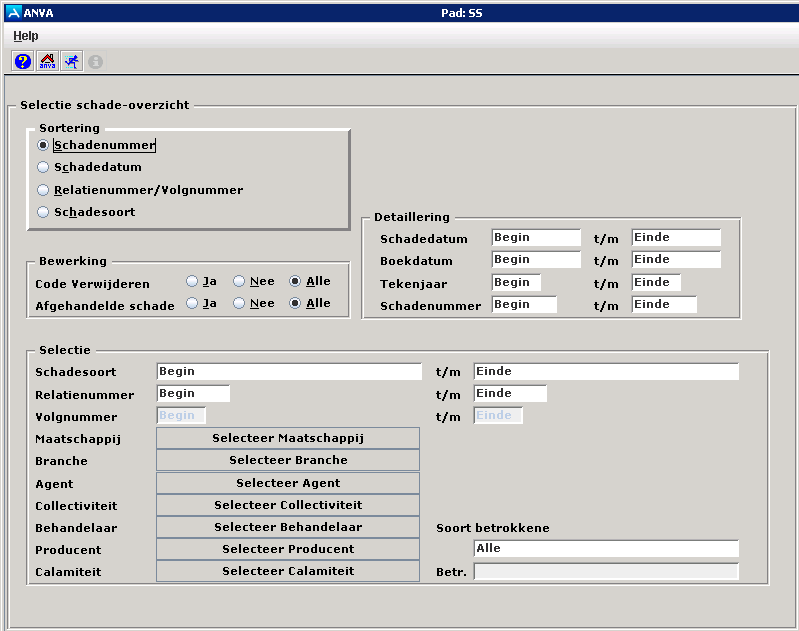Click the running man icon in toolbar
Image resolution: width=799 pixels, height=631 pixels.
coord(72,61)
